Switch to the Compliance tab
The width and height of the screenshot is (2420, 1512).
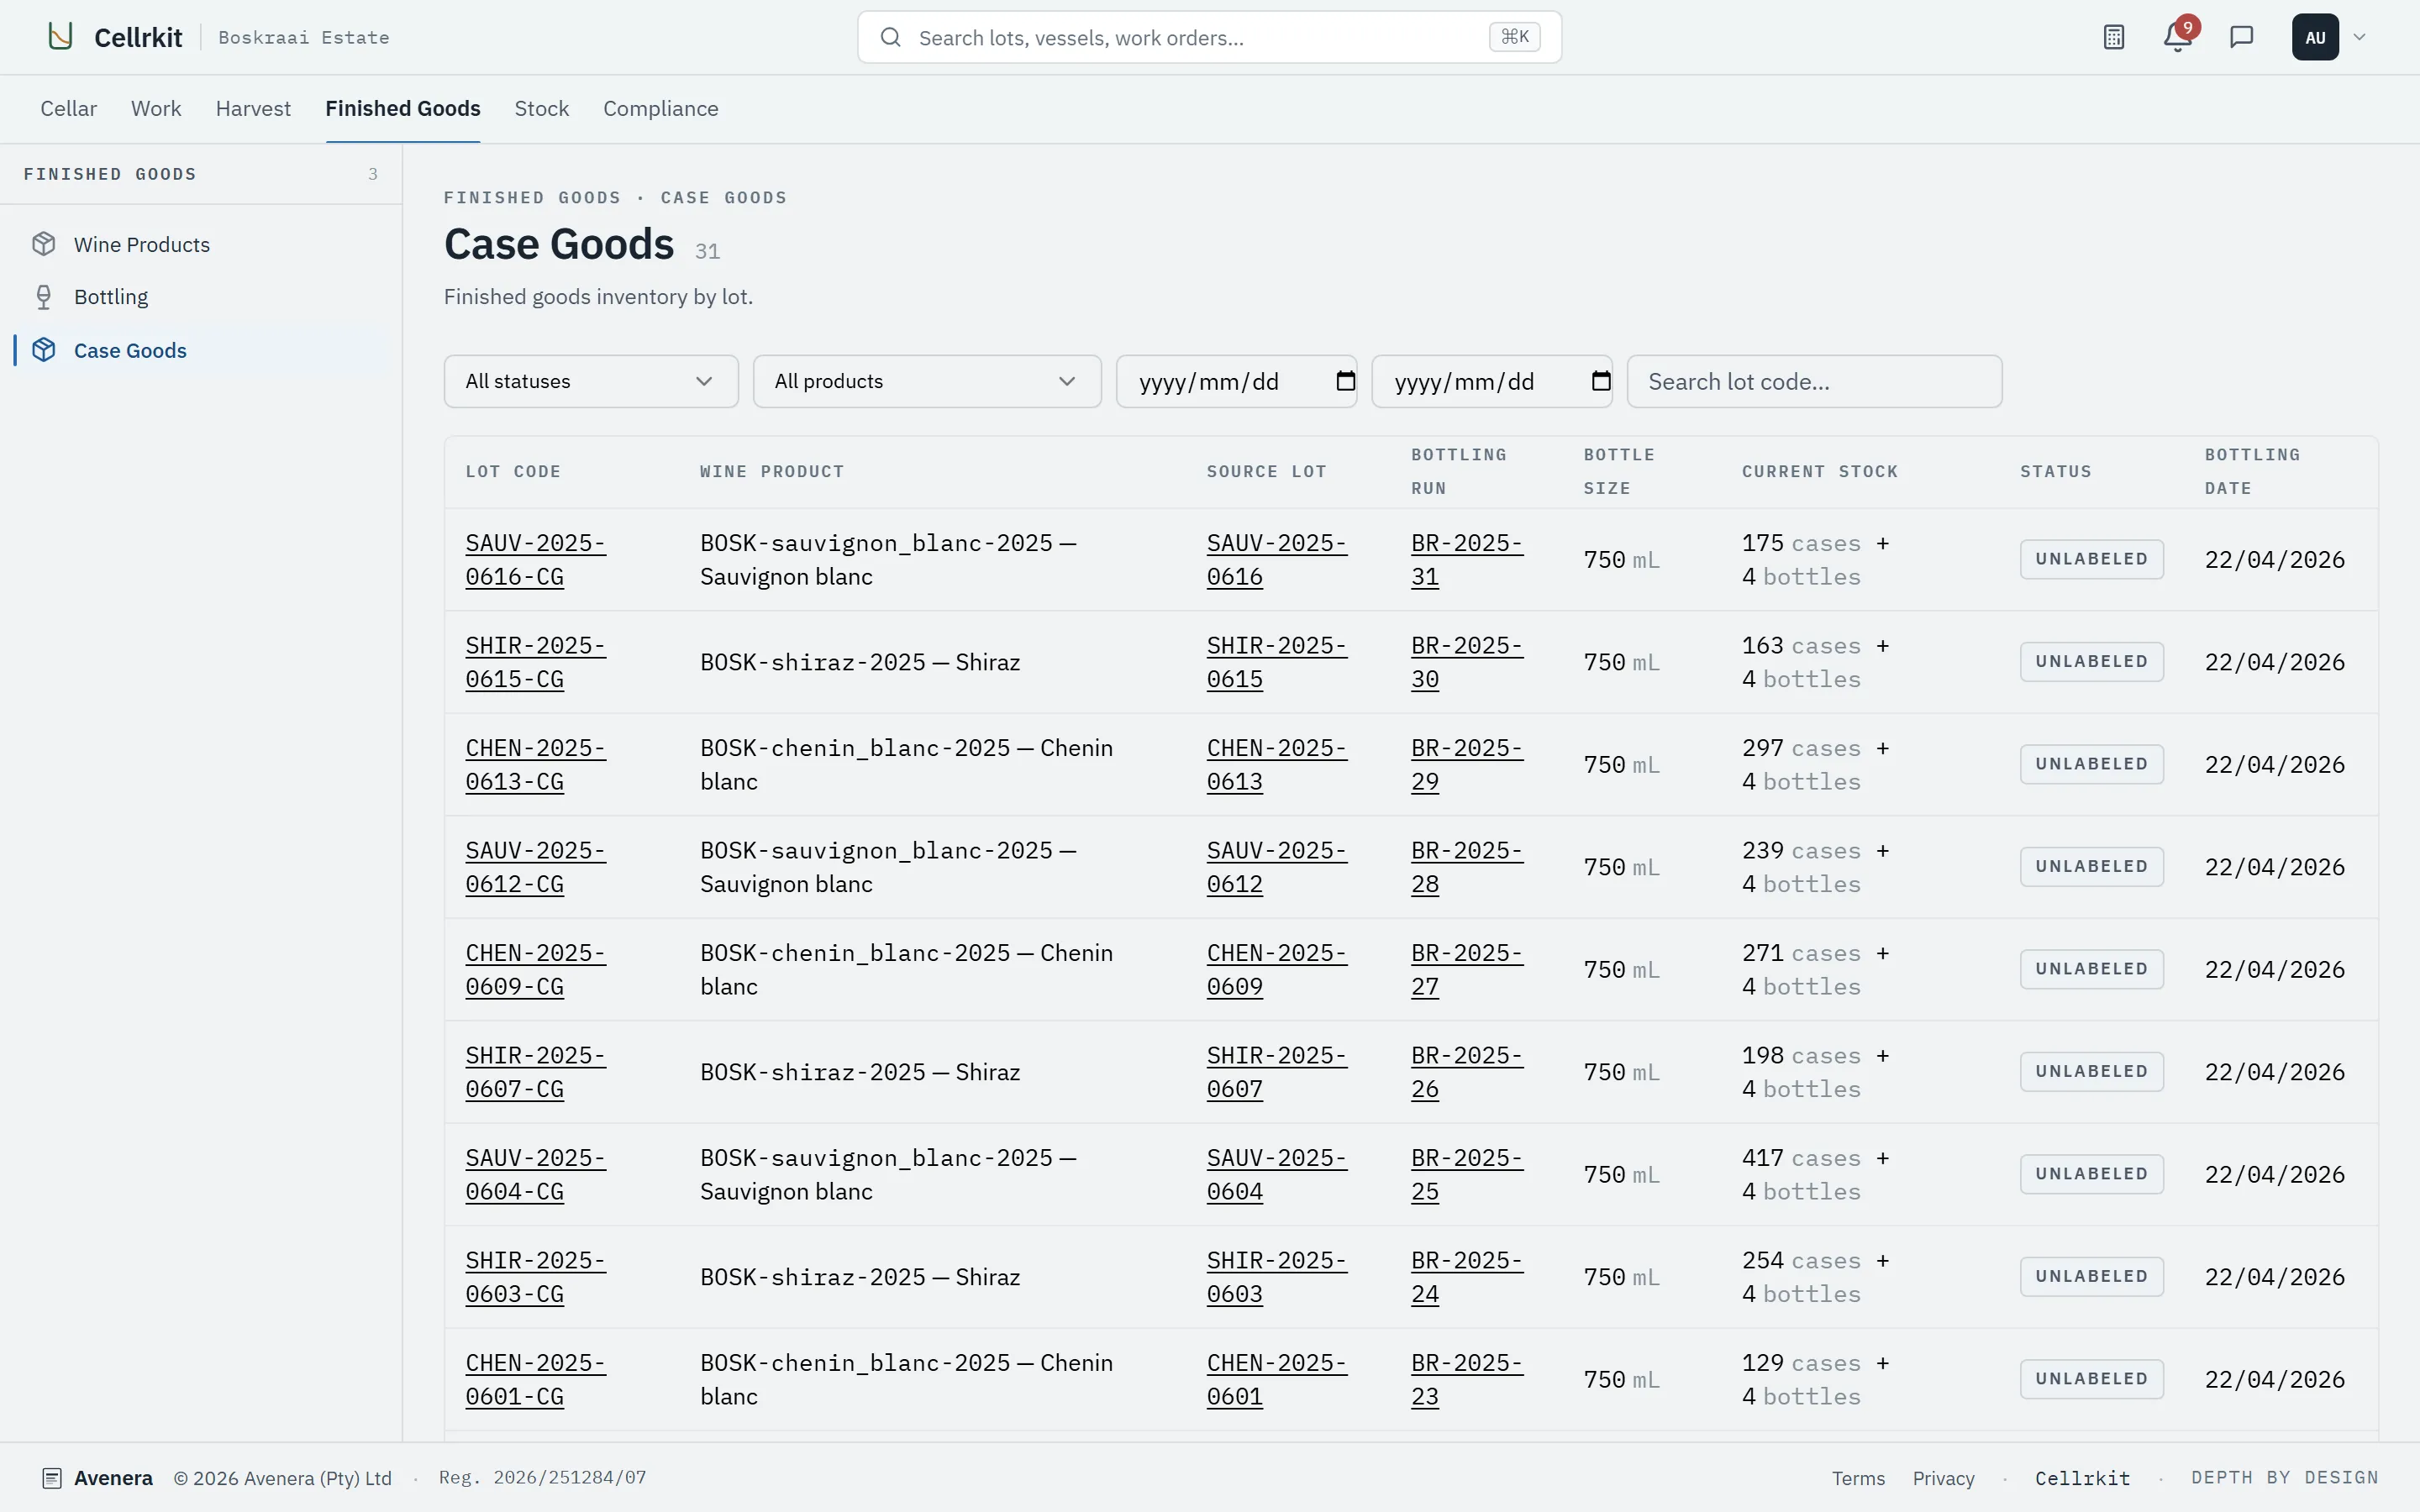coord(660,108)
